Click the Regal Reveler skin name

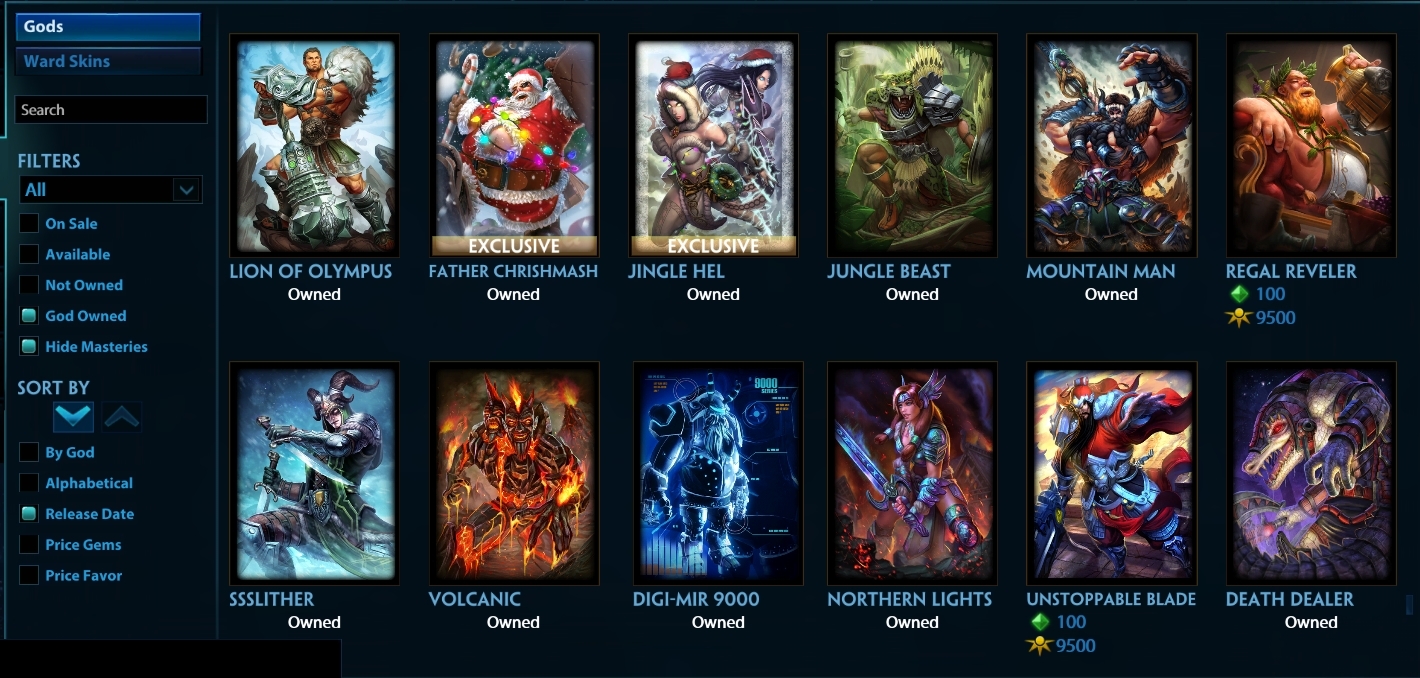click(1291, 271)
